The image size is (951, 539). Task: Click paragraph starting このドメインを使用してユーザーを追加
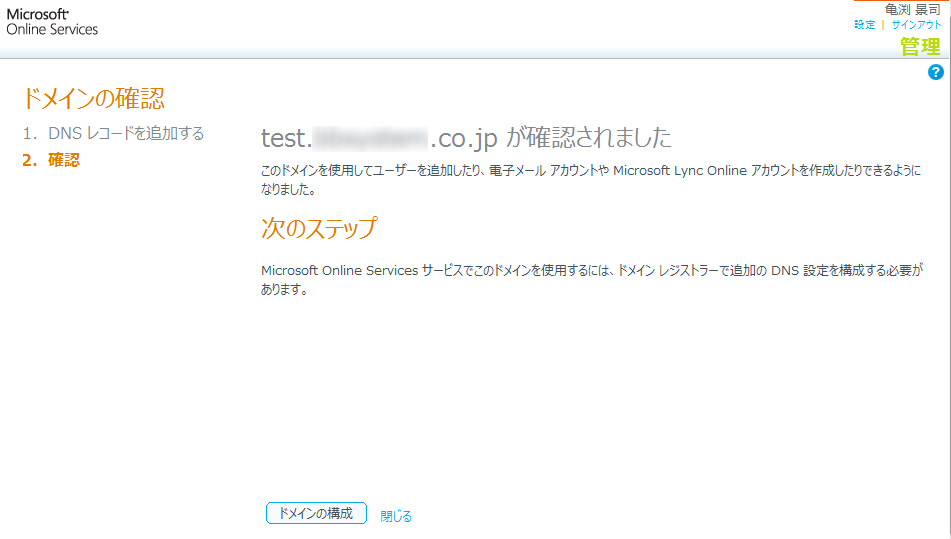591,179
